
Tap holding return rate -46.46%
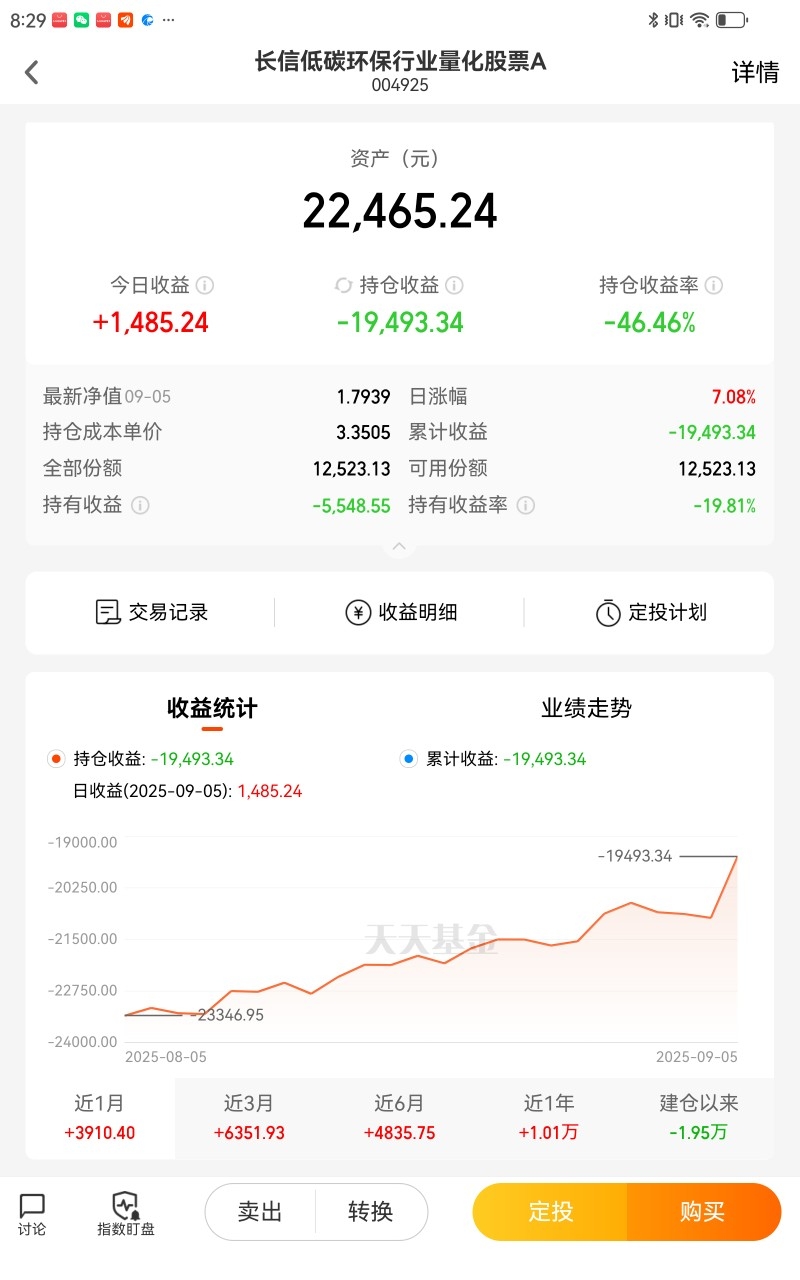tap(650, 323)
